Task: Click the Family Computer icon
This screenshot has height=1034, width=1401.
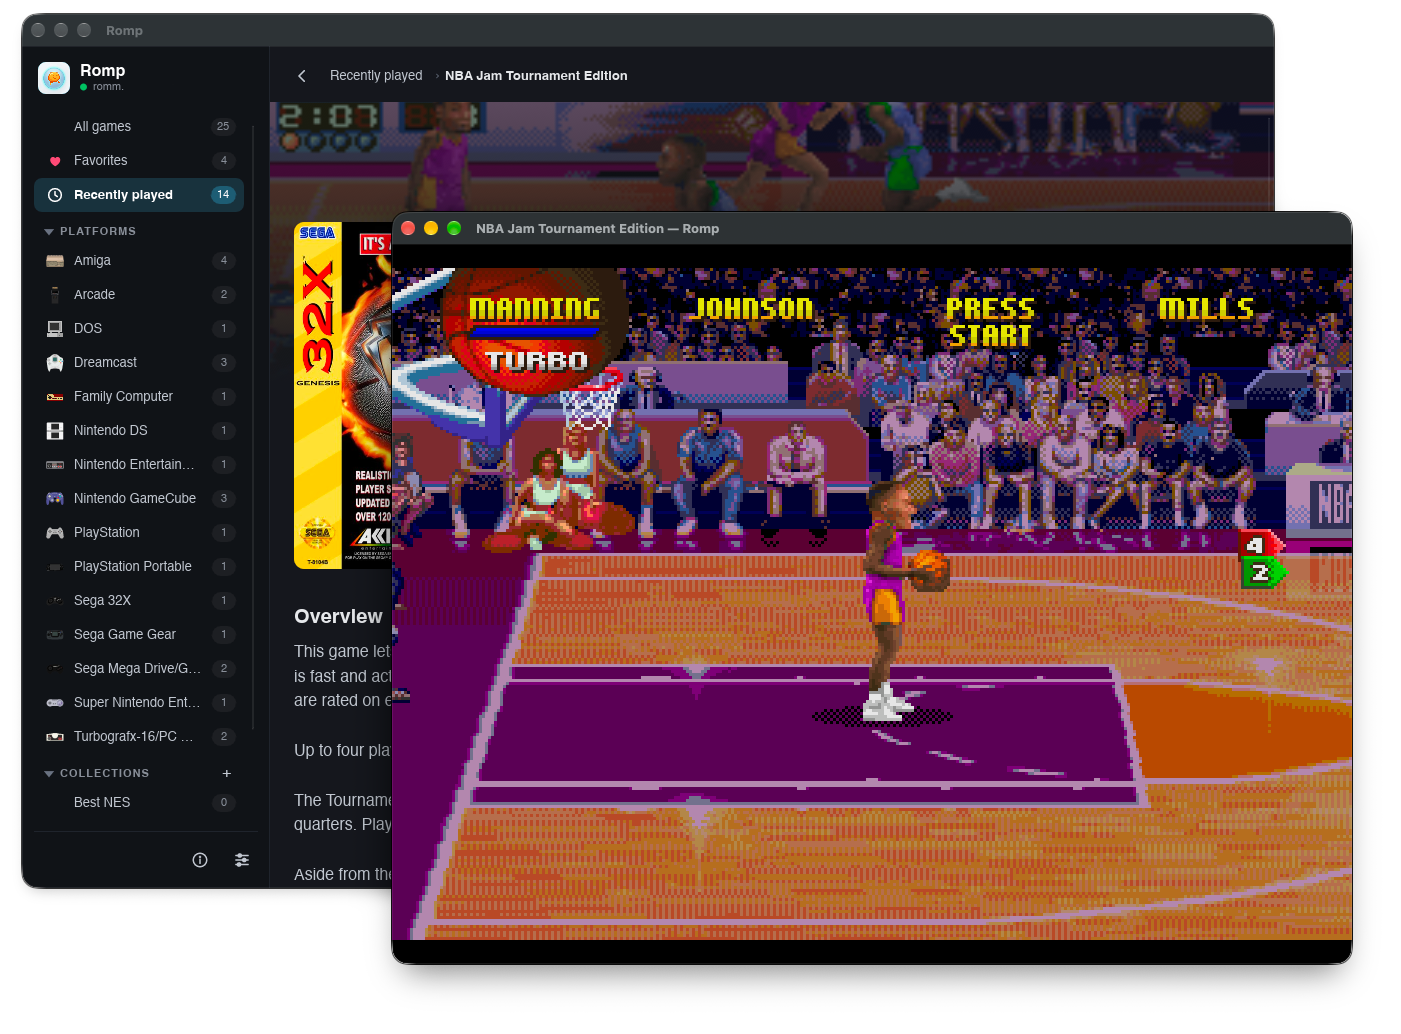Action: (55, 397)
